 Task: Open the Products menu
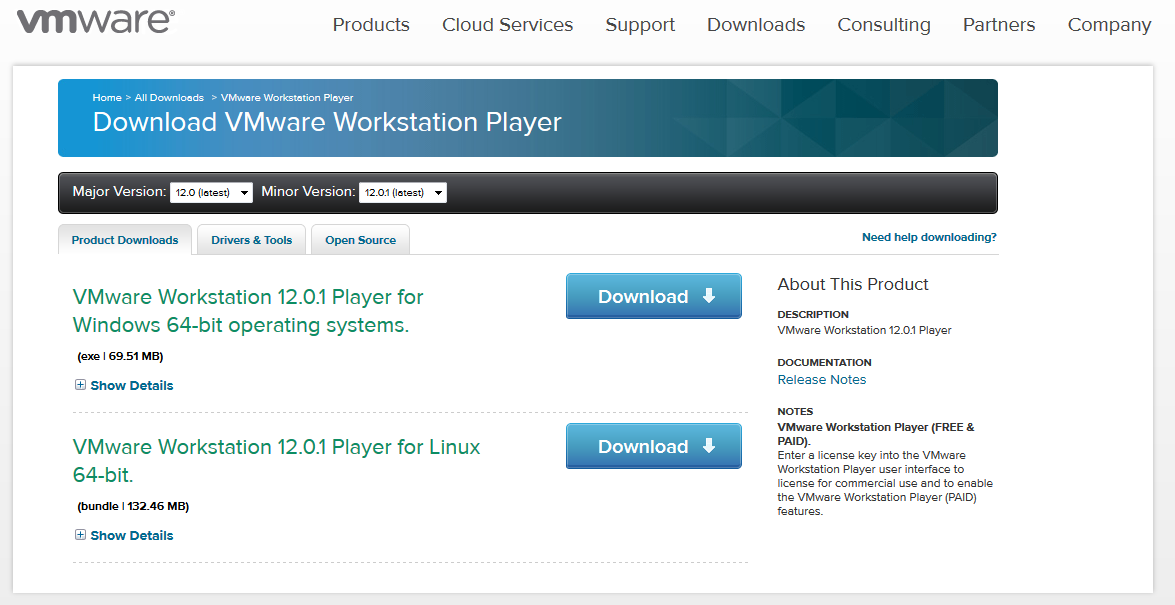pos(371,25)
